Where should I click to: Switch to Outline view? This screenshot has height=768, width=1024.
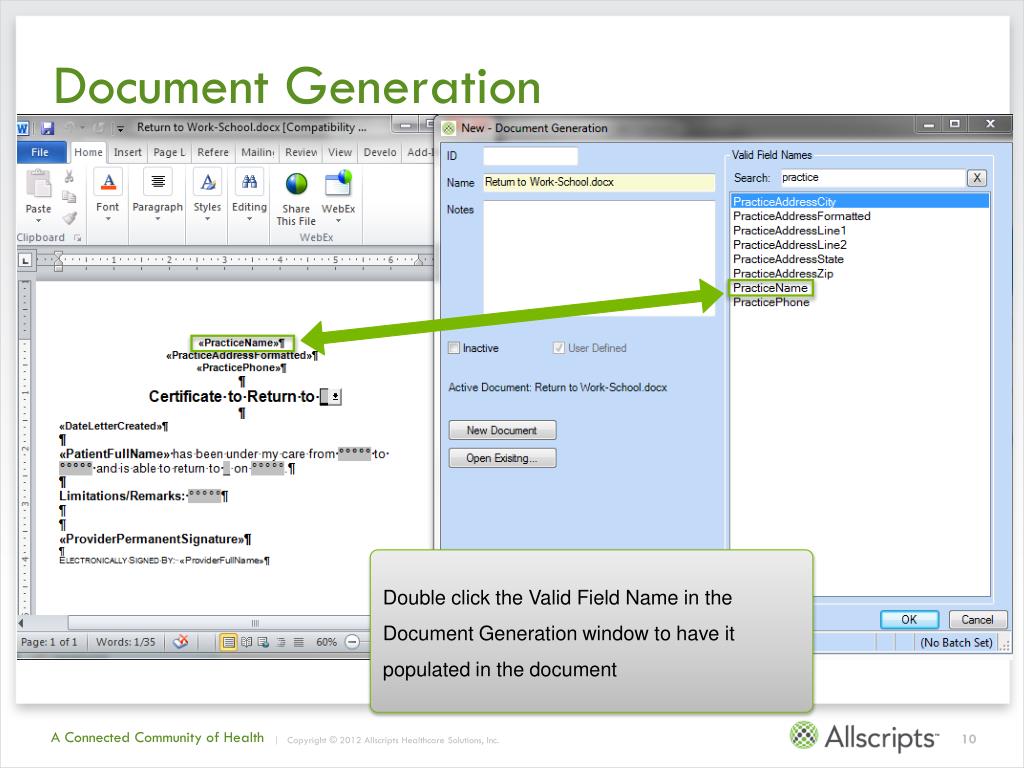281,642
